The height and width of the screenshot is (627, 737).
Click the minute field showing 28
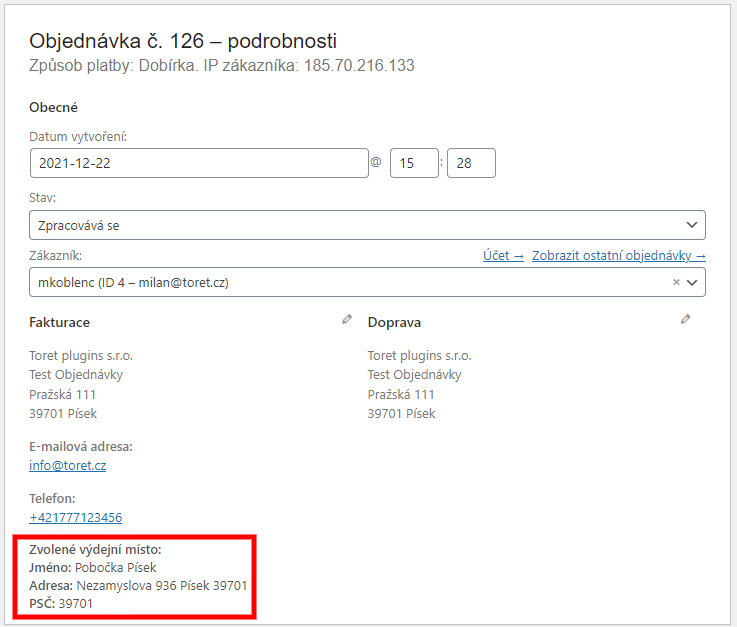(x=471, y=163)
